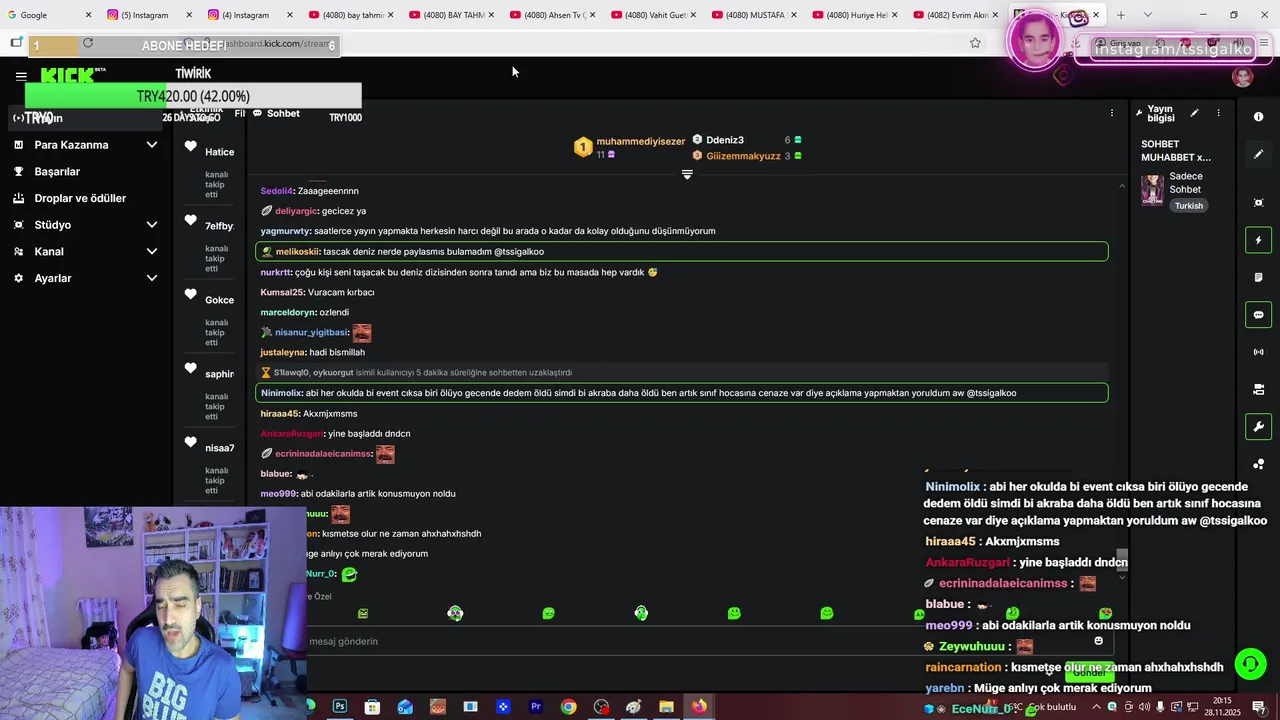Toggle the wrench stream info panel icon
Screen dimensions: 1280x720
[1258, 427]
